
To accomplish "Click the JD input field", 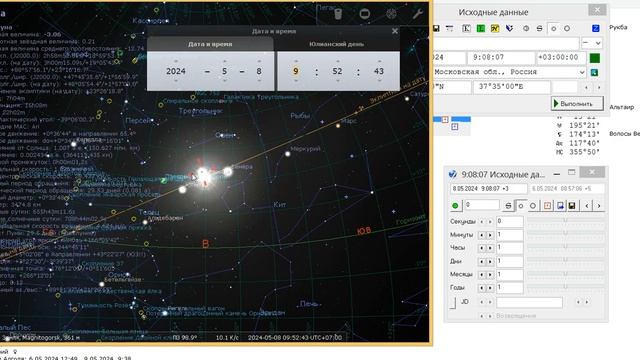I will [x=529, y=302].
